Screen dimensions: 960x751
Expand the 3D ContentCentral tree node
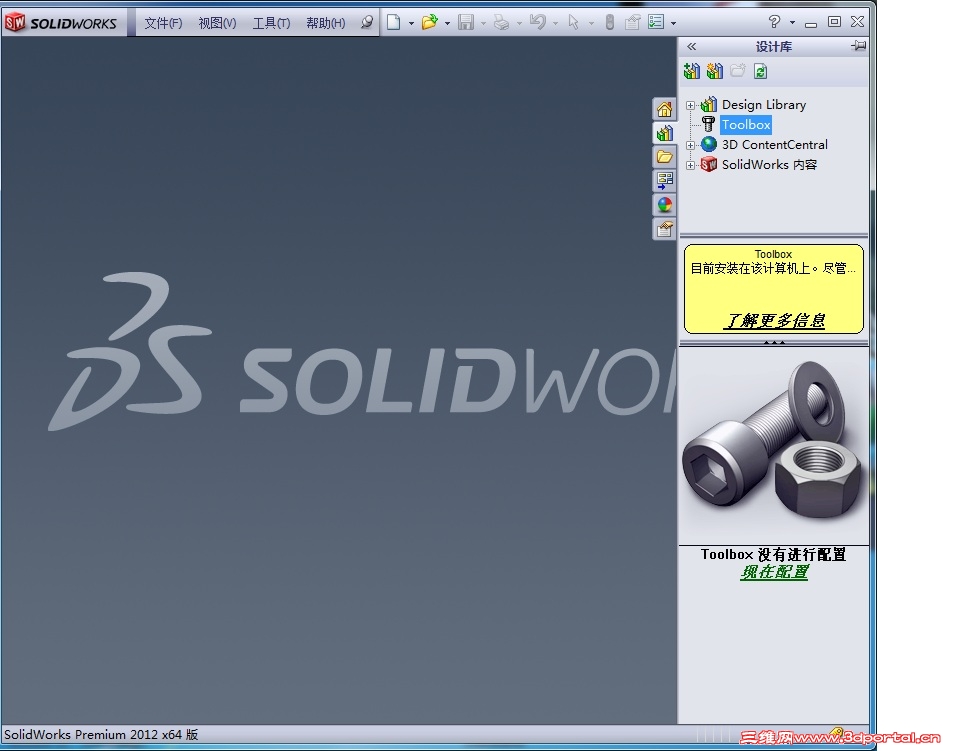pos(691,144)
